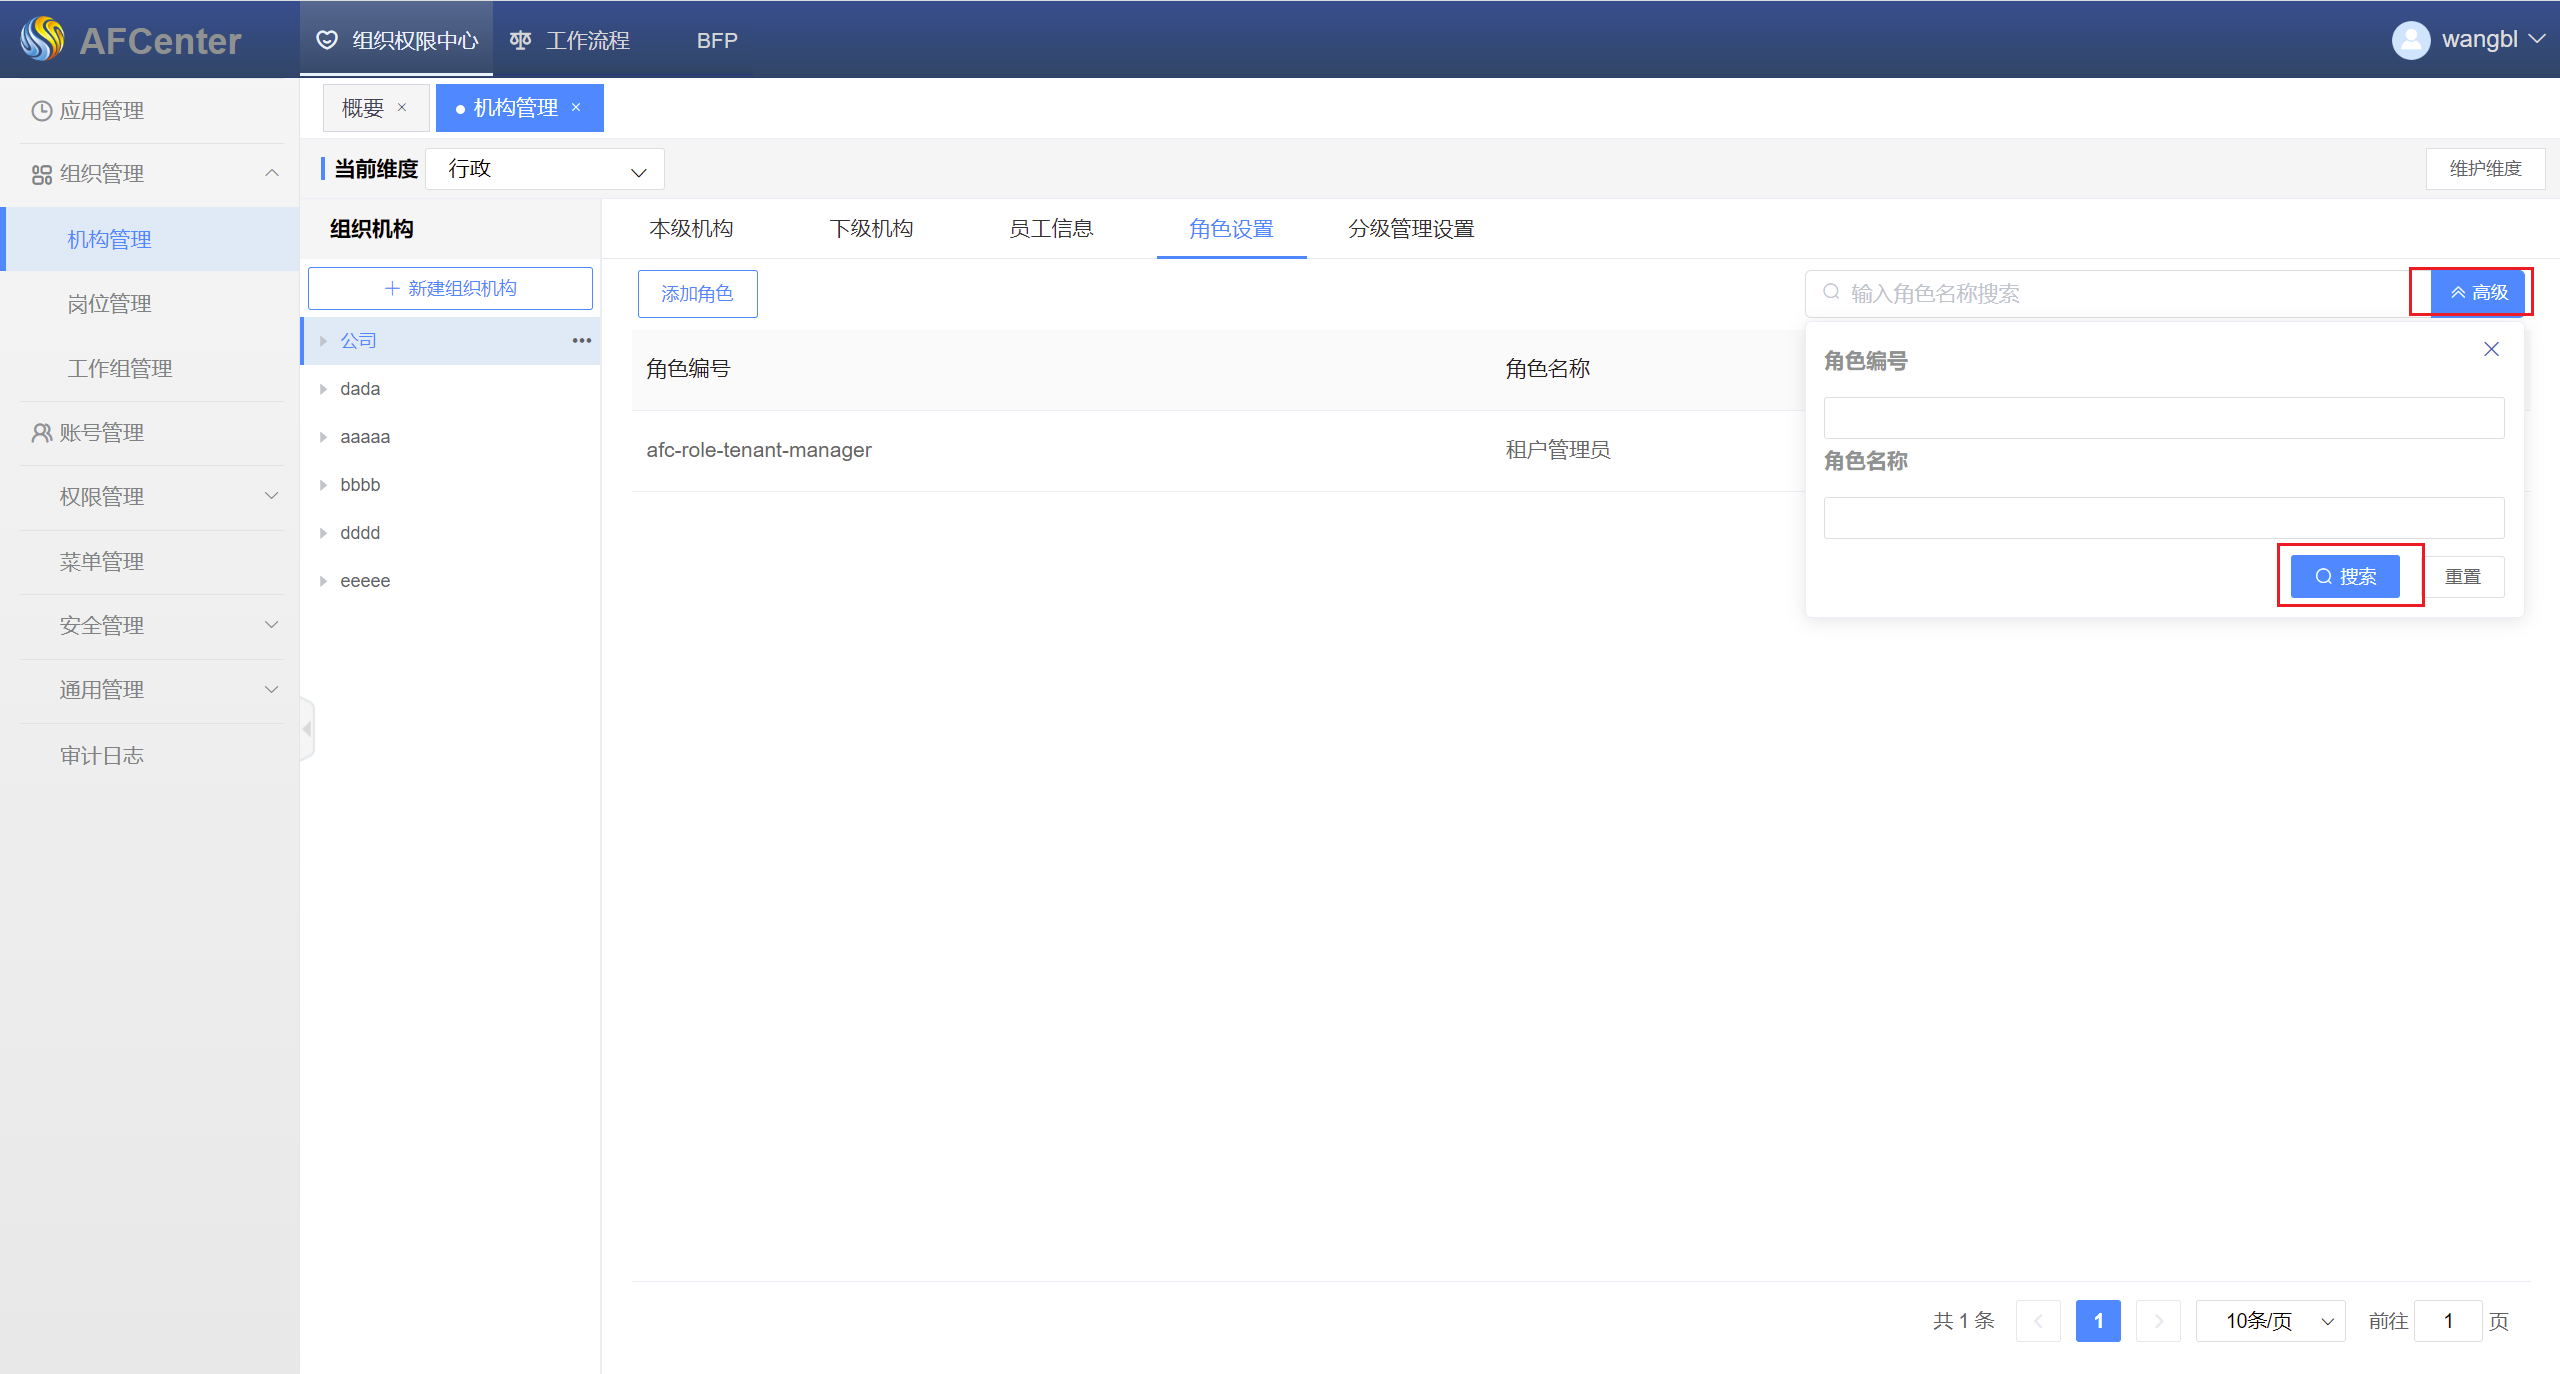Click the 角色编号 column header
This screenshot has width=2560, height=1374.
[x=688, y=369]
